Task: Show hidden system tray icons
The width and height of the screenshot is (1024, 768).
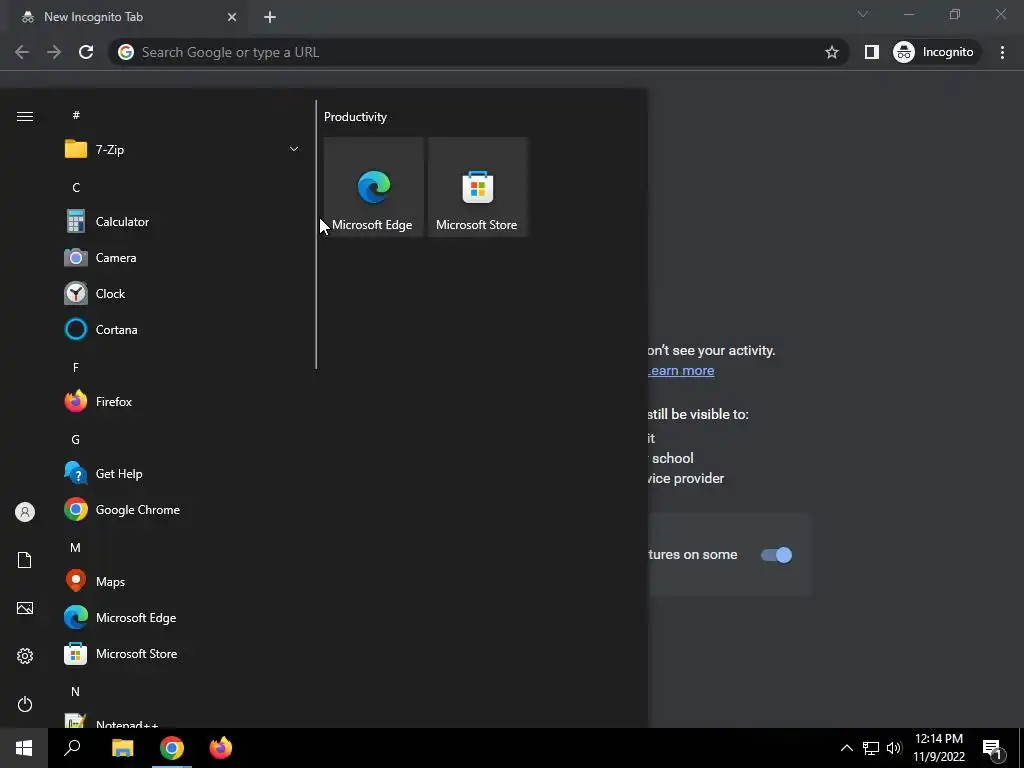Action: pos(846,748)
